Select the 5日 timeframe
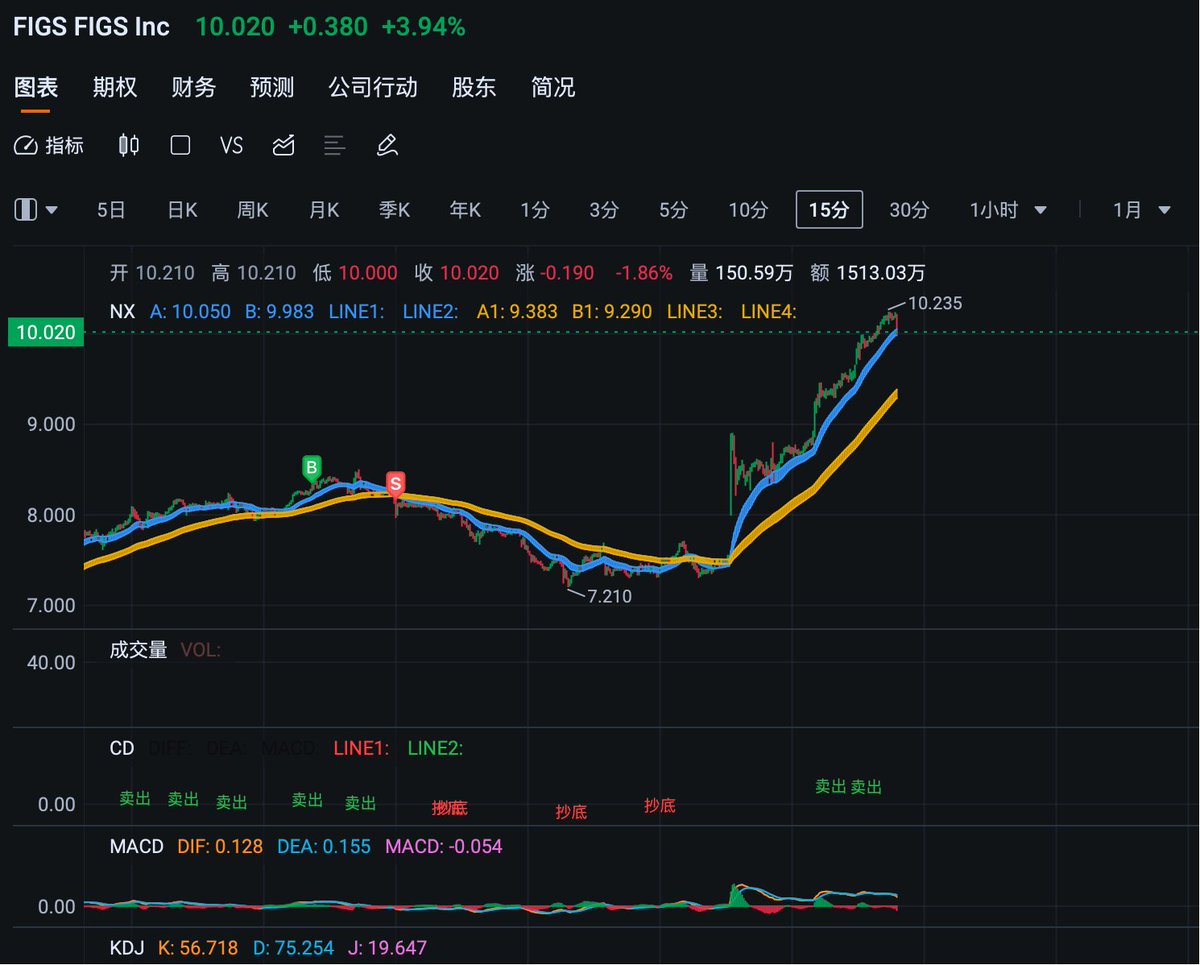This screenshot has width=1200, height=965. [x=111, y=210]
